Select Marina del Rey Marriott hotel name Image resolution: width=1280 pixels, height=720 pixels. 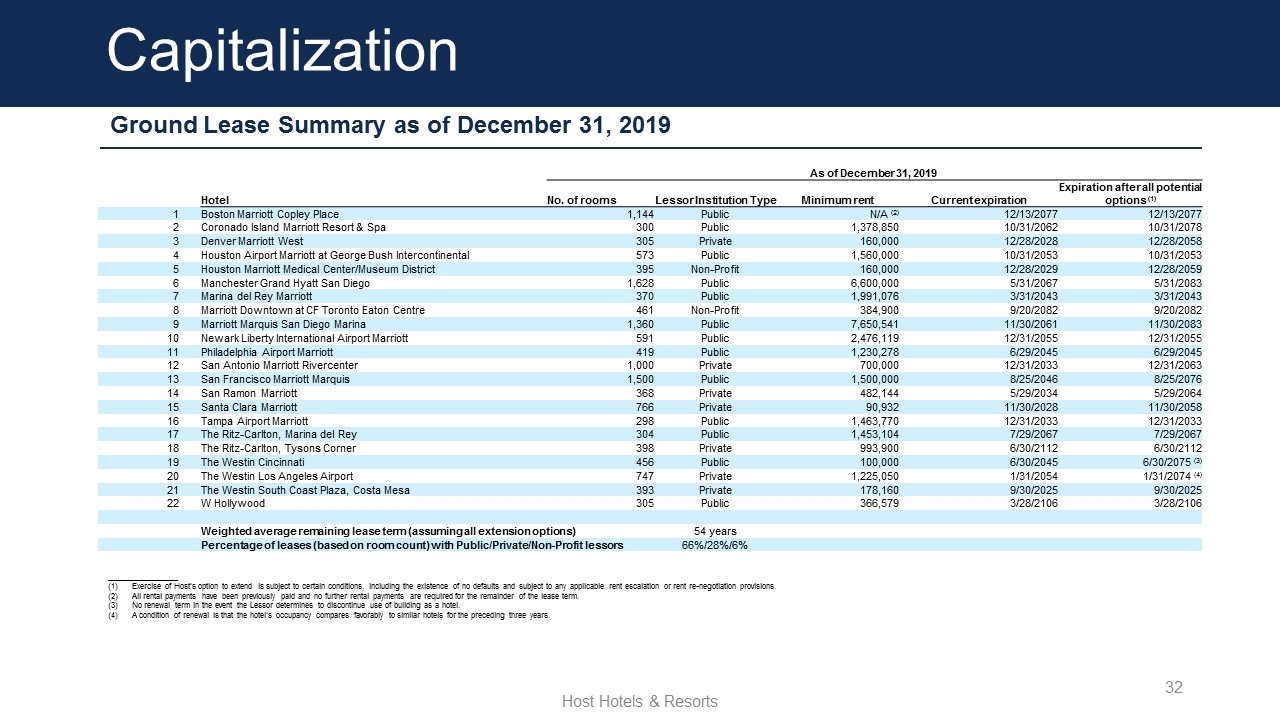(x=257, y=296)
